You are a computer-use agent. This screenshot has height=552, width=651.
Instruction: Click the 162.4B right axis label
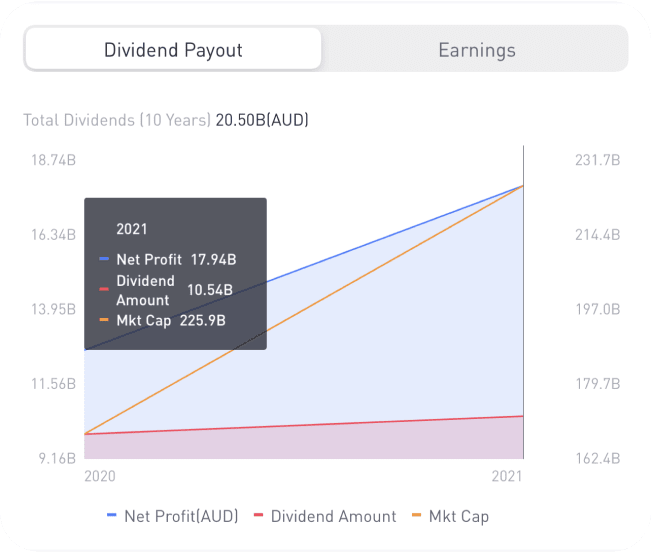tap(600, 458)
